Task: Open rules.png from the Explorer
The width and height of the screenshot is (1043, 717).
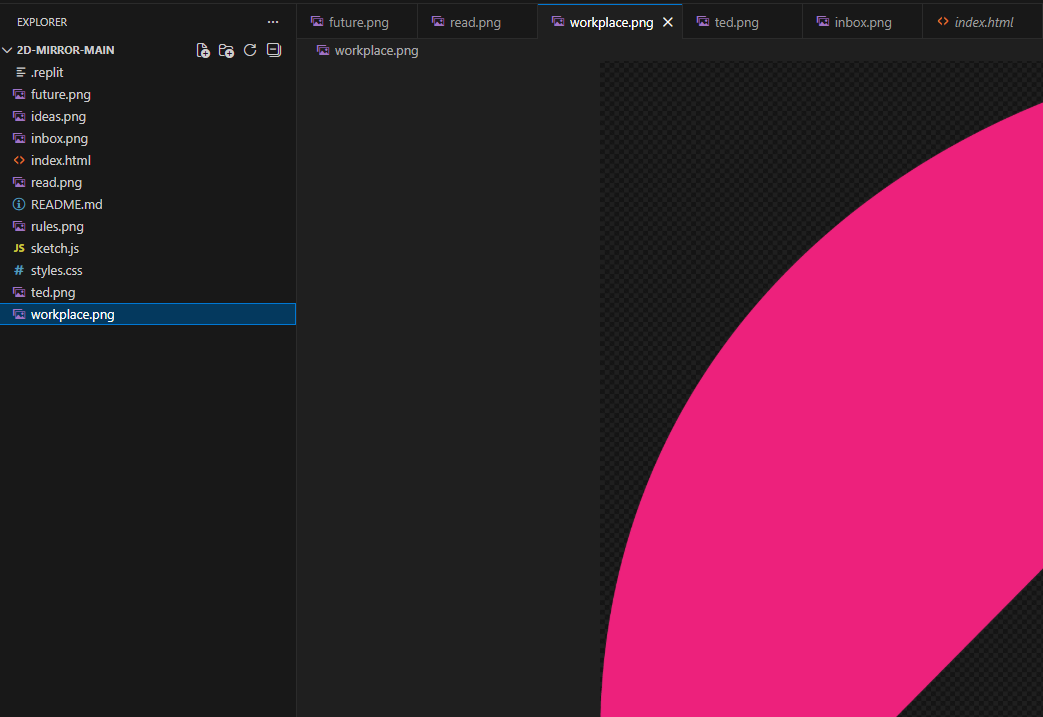Action: [x=56, y=226]
